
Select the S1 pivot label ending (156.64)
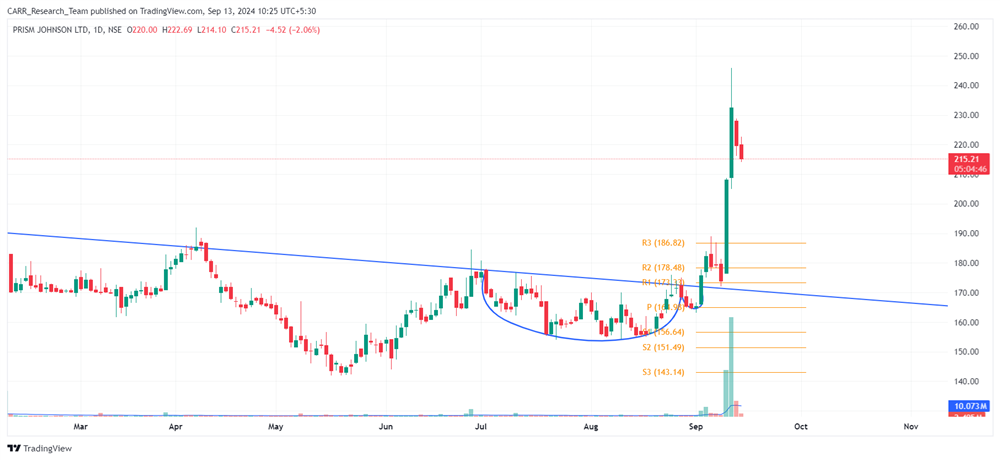click(663, 332)
